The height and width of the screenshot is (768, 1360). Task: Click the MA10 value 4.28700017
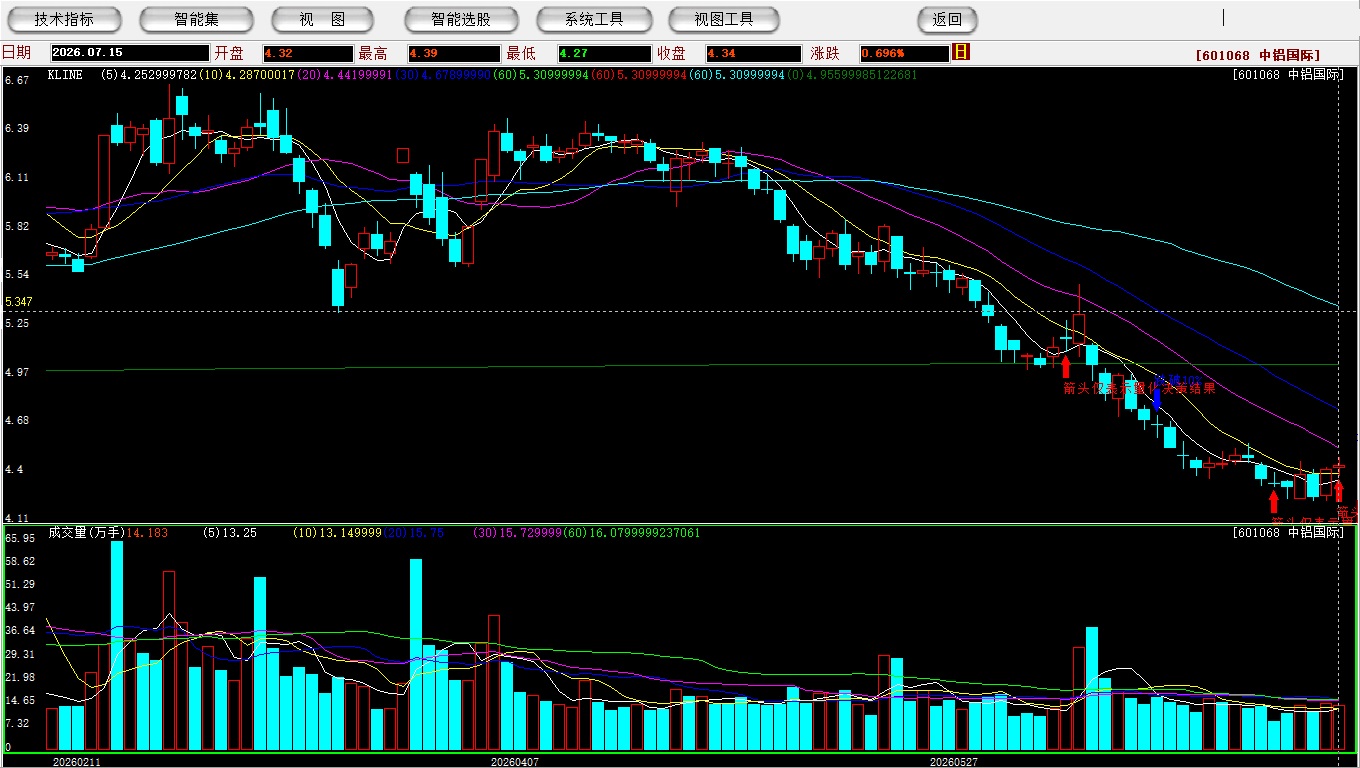(x=260, y=75)
